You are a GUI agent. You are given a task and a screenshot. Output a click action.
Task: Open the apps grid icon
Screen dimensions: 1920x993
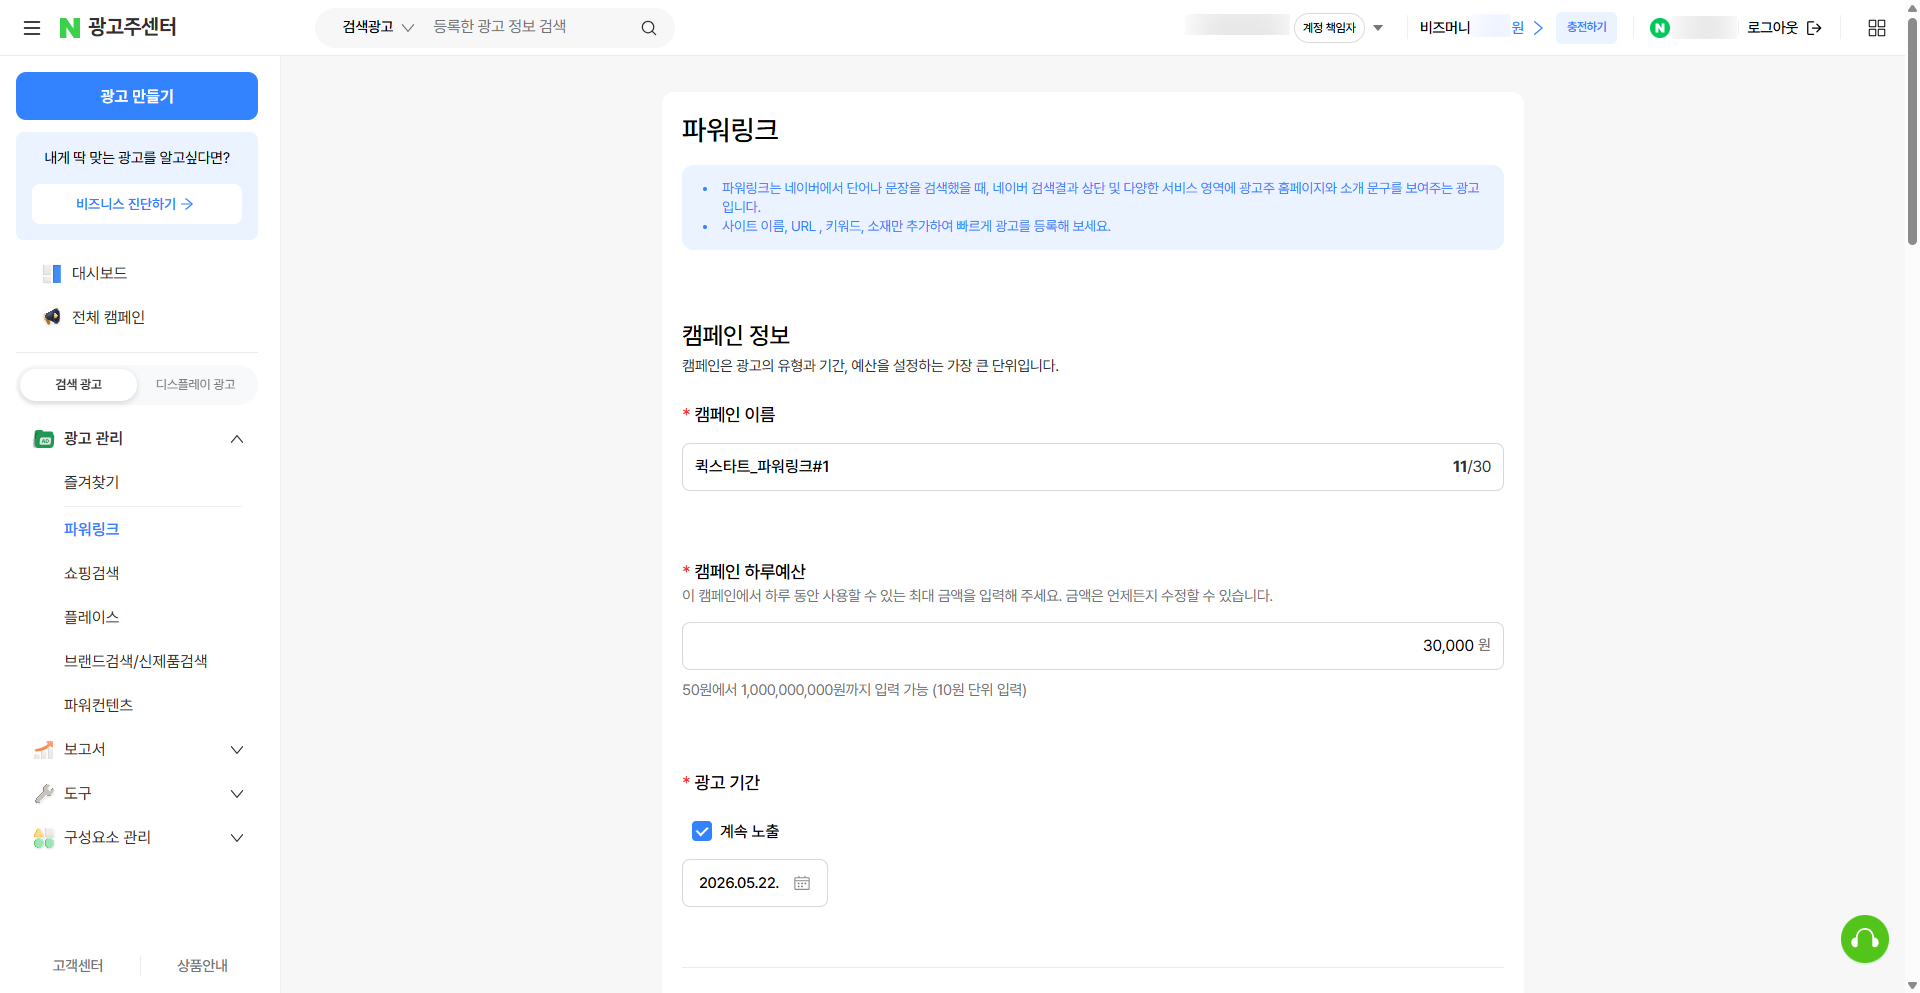click(1877, 28)
